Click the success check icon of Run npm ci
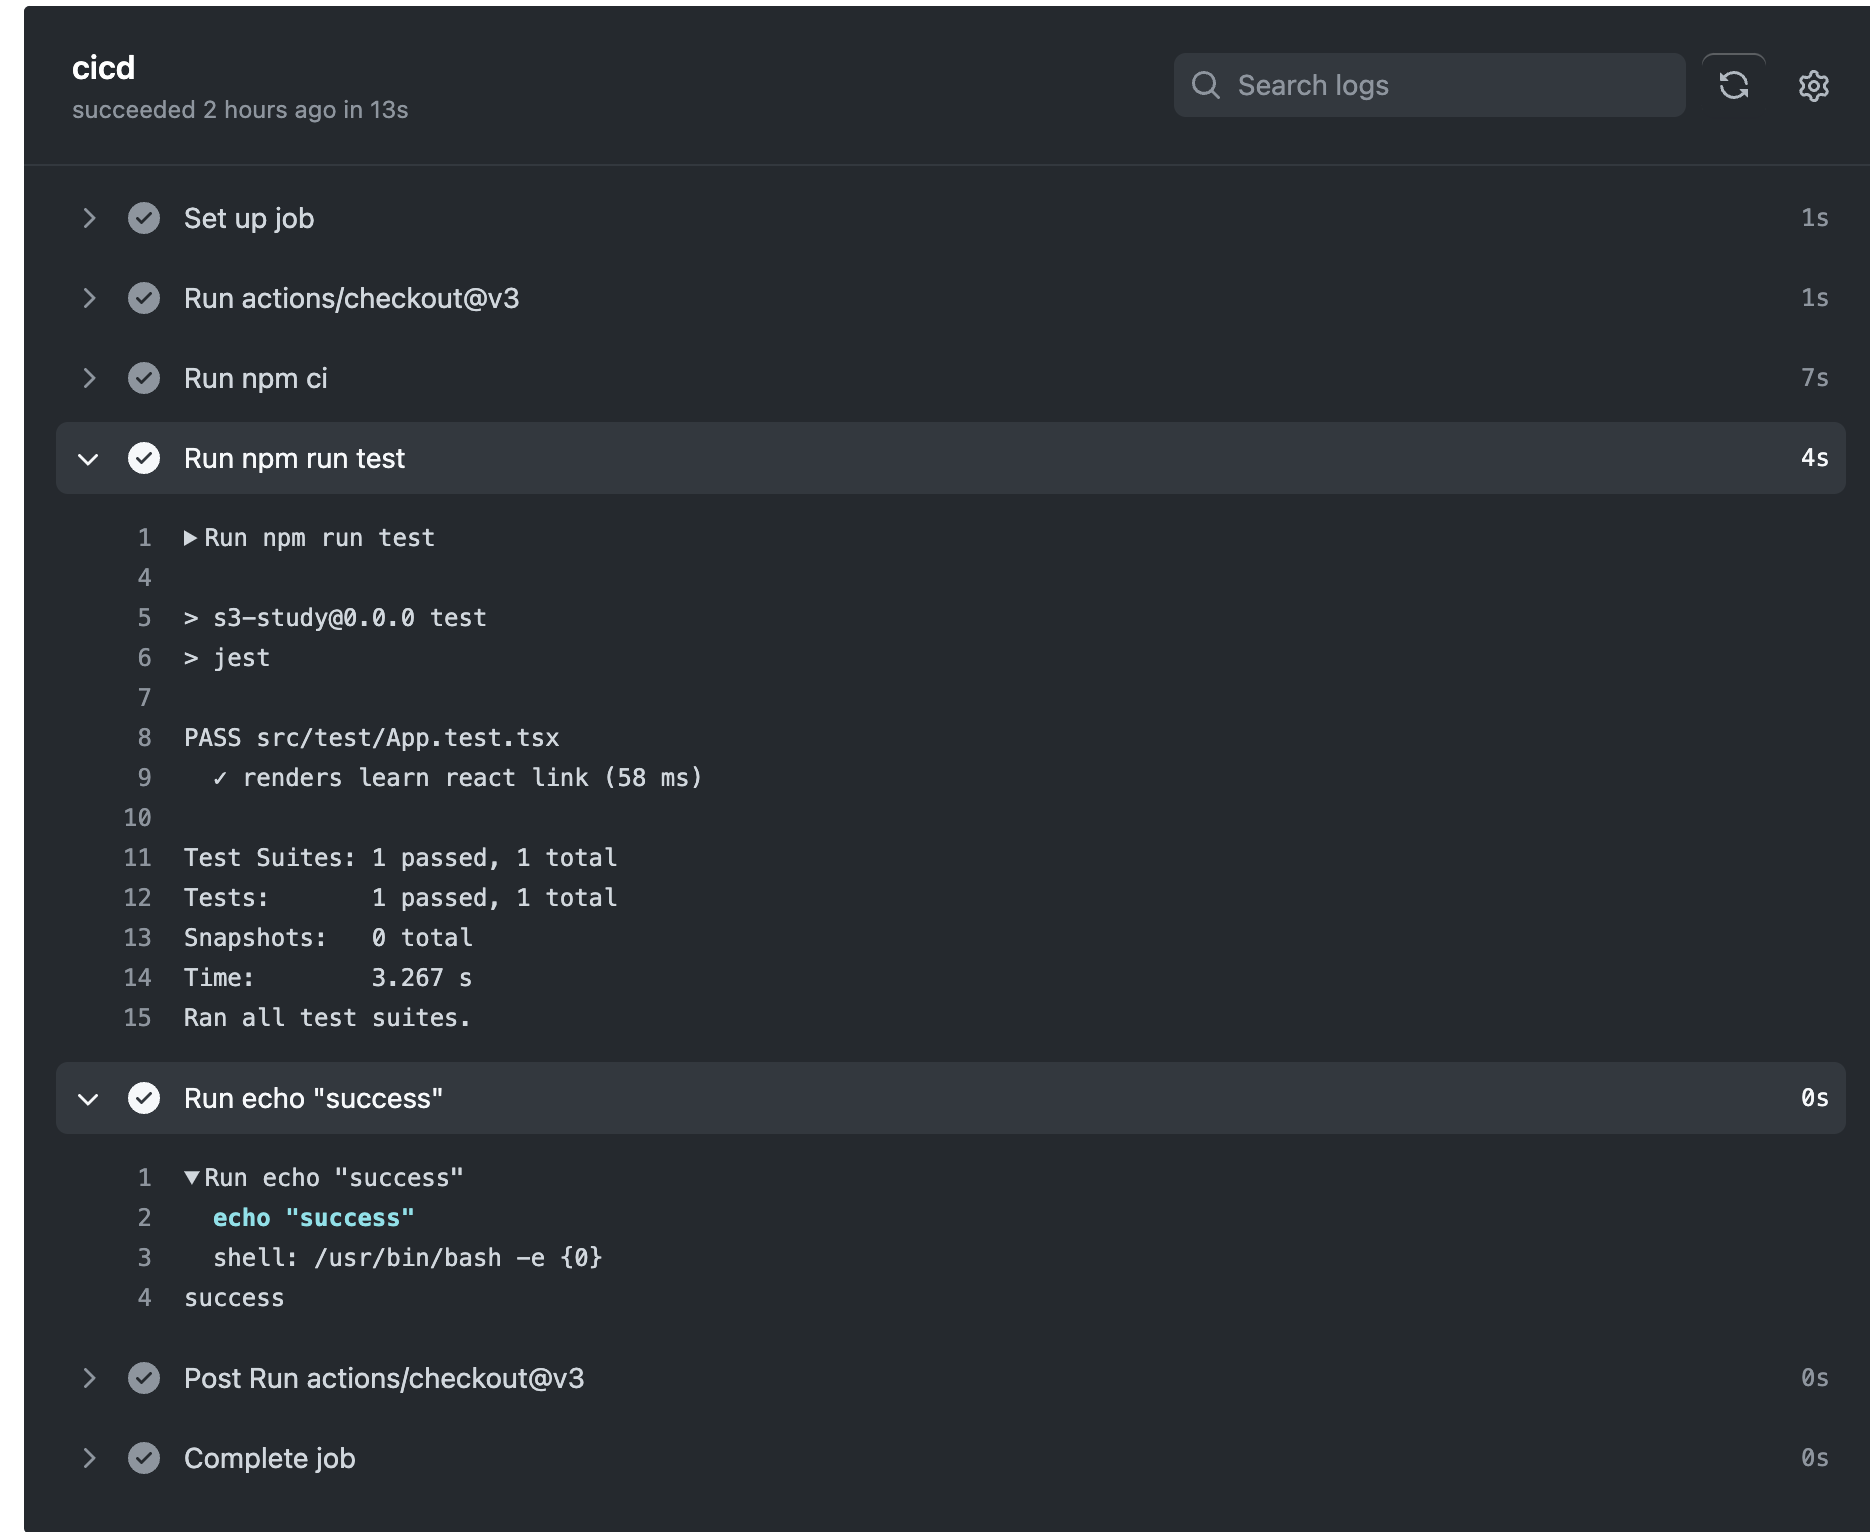Viewport: 1870px width, 1532px height. coord(144,378)
